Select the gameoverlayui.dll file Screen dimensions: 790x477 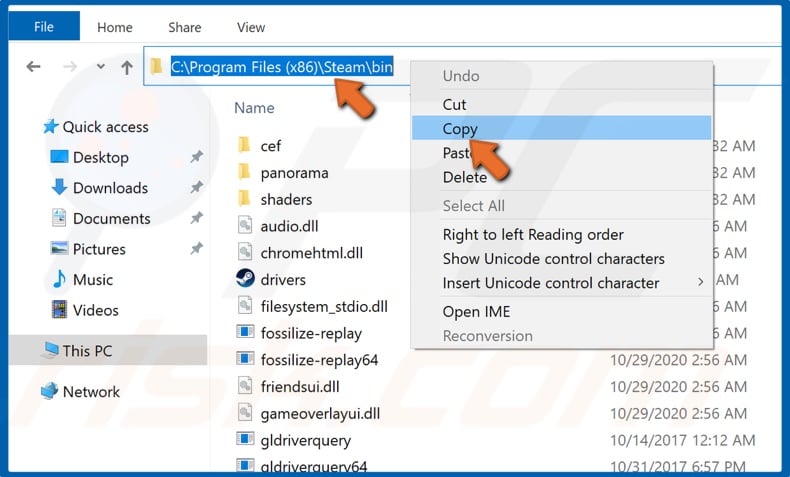coord(320,414)
